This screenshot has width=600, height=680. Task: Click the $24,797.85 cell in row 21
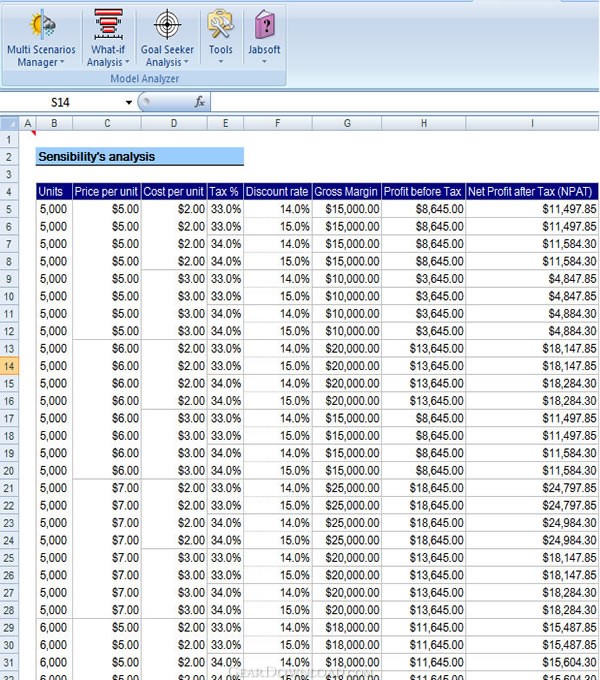tap(532, 488)
